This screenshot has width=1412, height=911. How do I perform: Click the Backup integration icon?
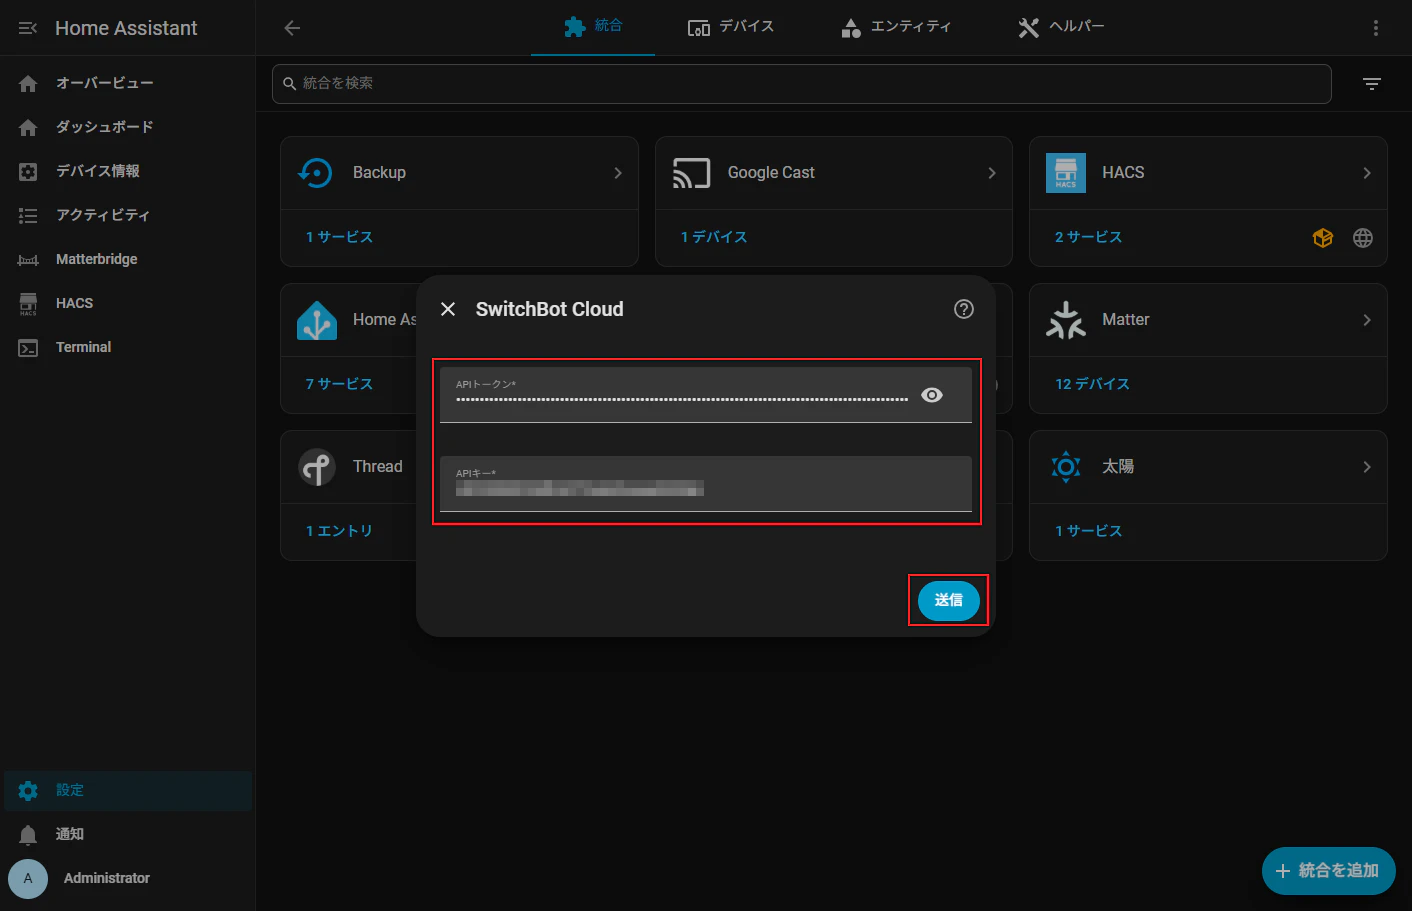coord(316,173)
